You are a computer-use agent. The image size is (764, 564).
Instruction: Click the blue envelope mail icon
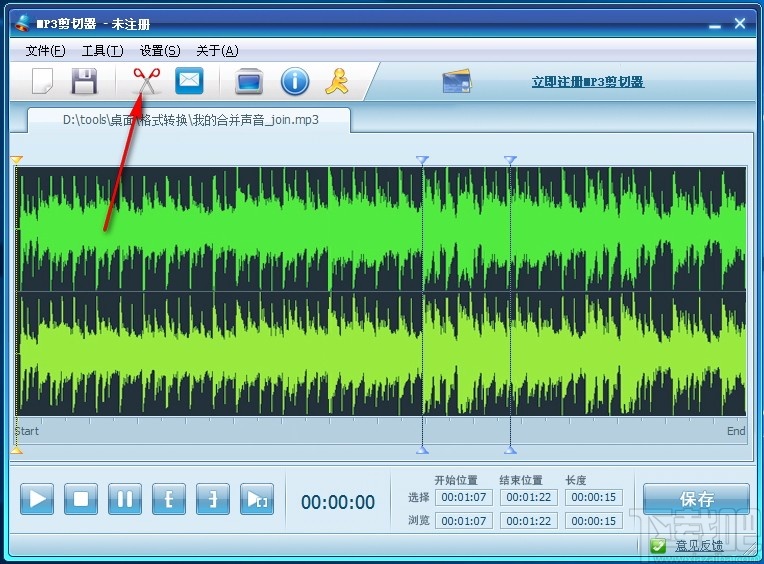[189, 80]
